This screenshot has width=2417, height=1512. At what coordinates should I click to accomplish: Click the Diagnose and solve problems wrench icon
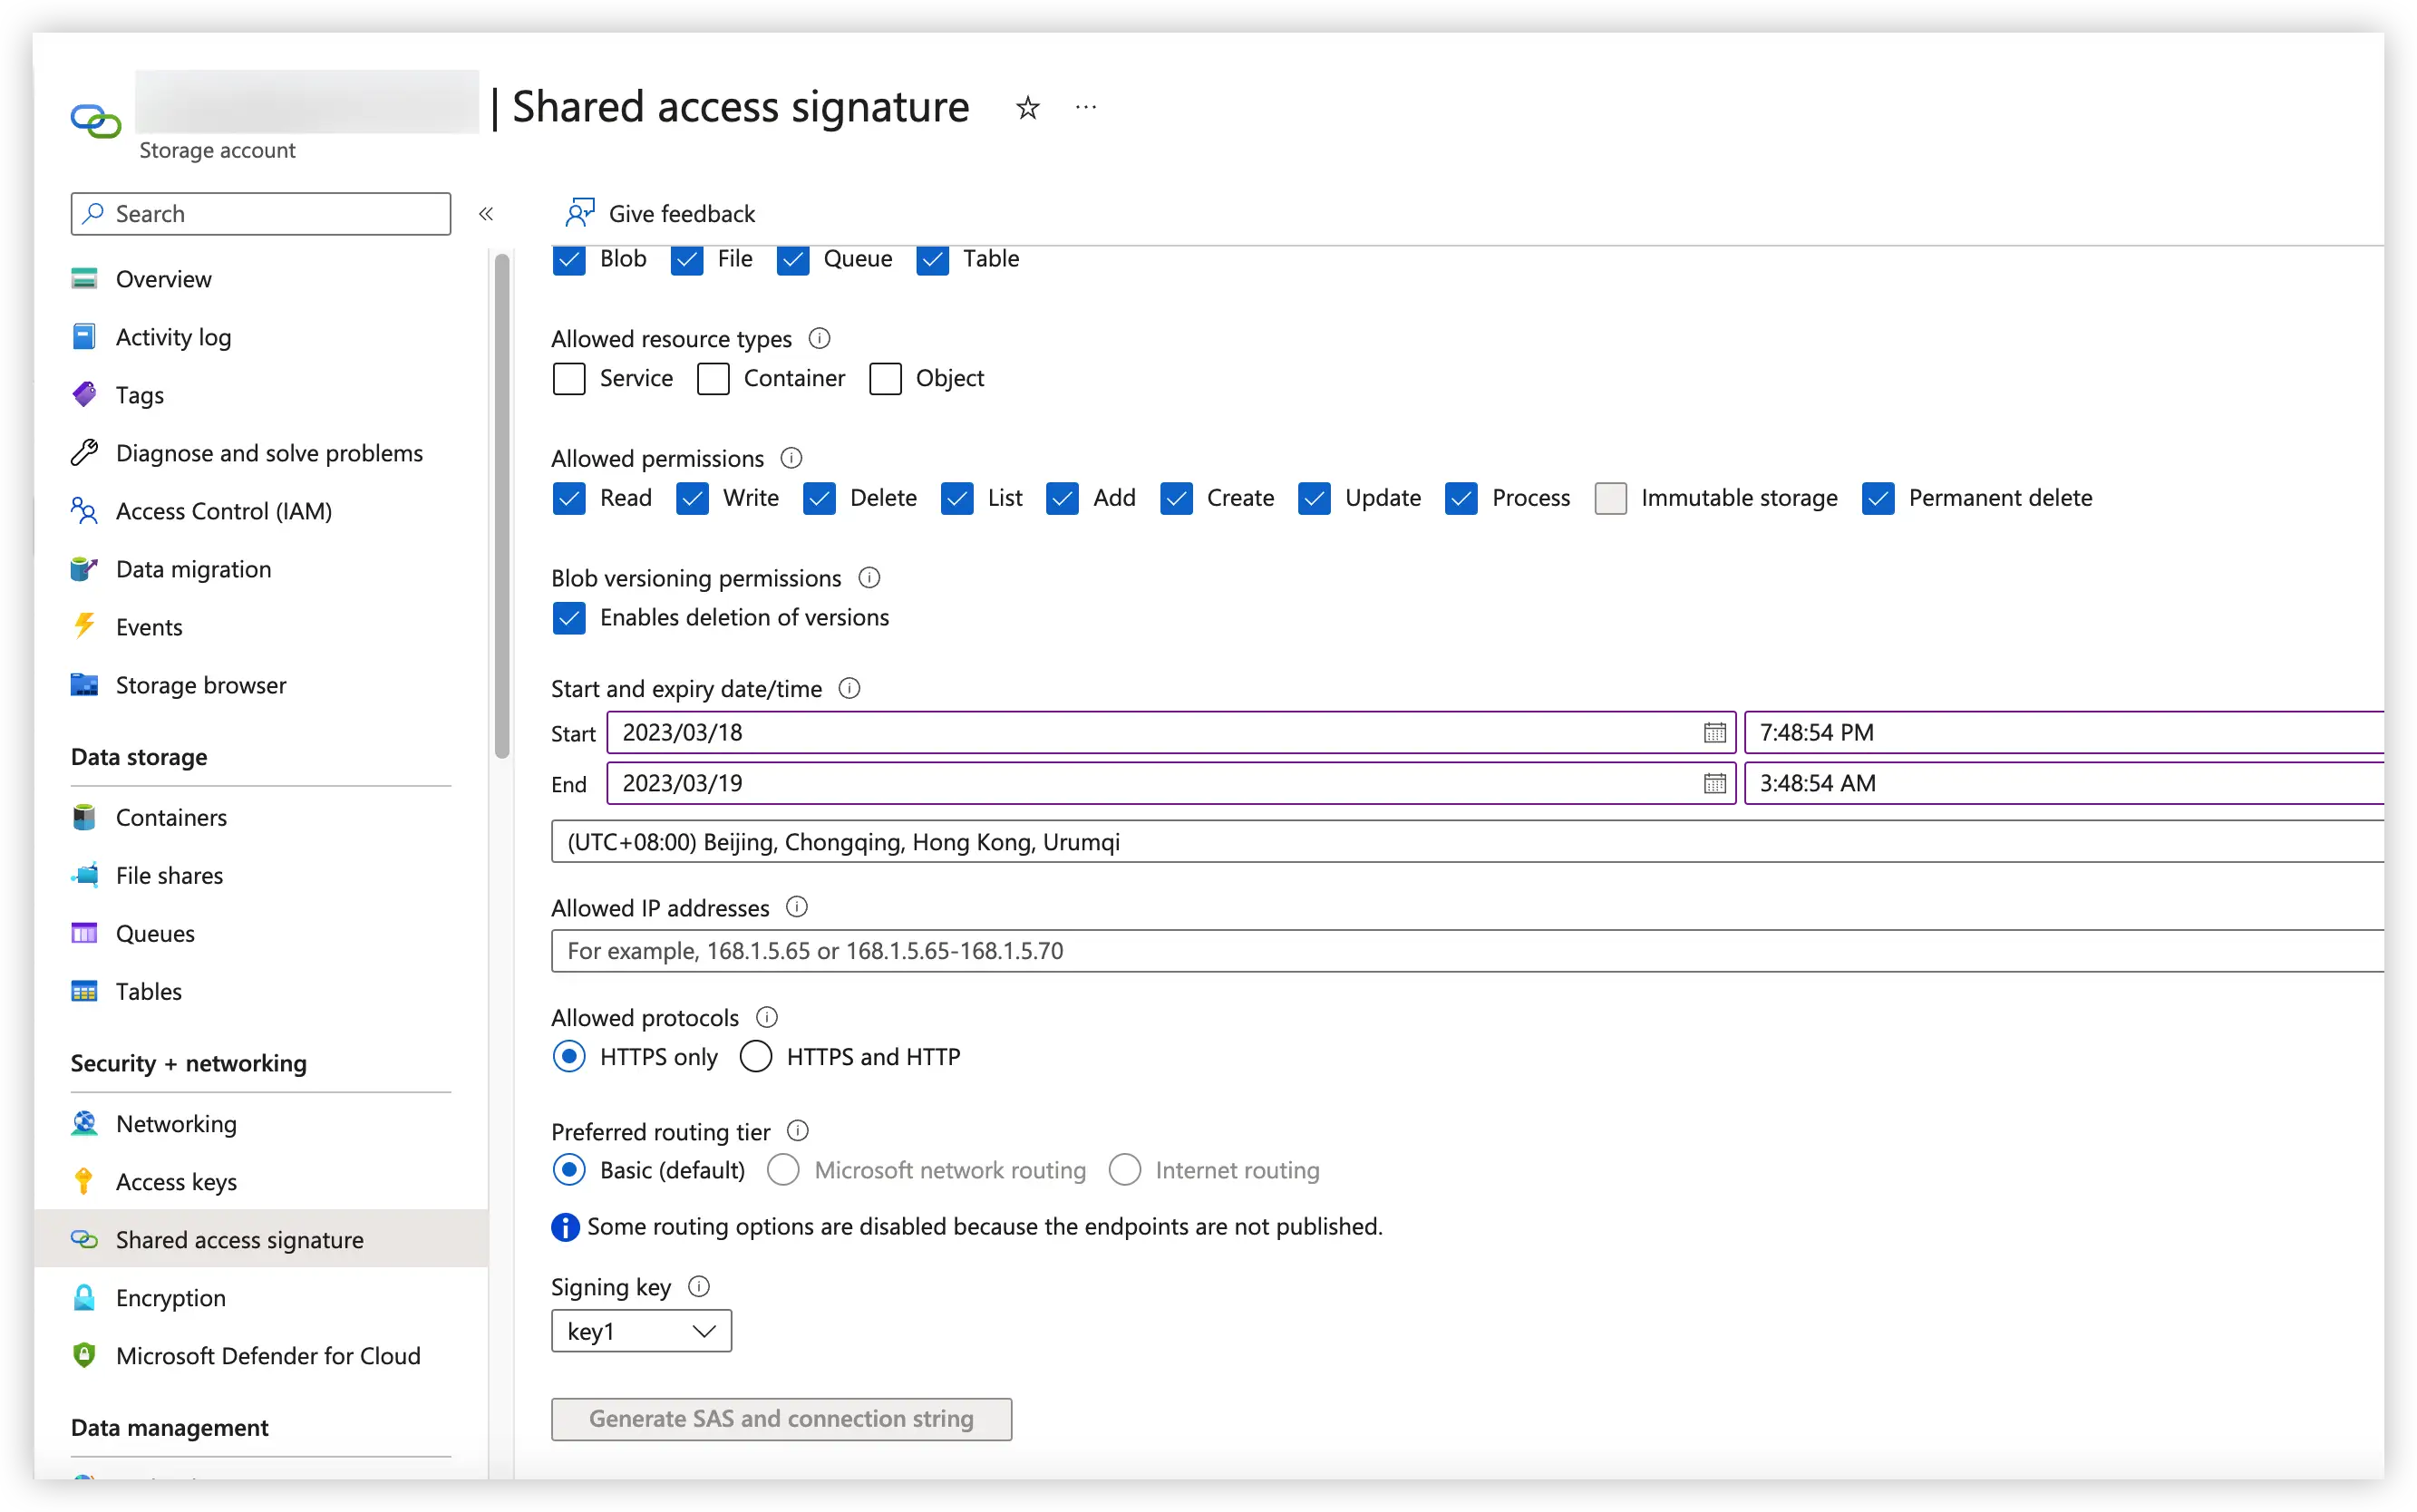pyautogui.click(x=84, y=453)
